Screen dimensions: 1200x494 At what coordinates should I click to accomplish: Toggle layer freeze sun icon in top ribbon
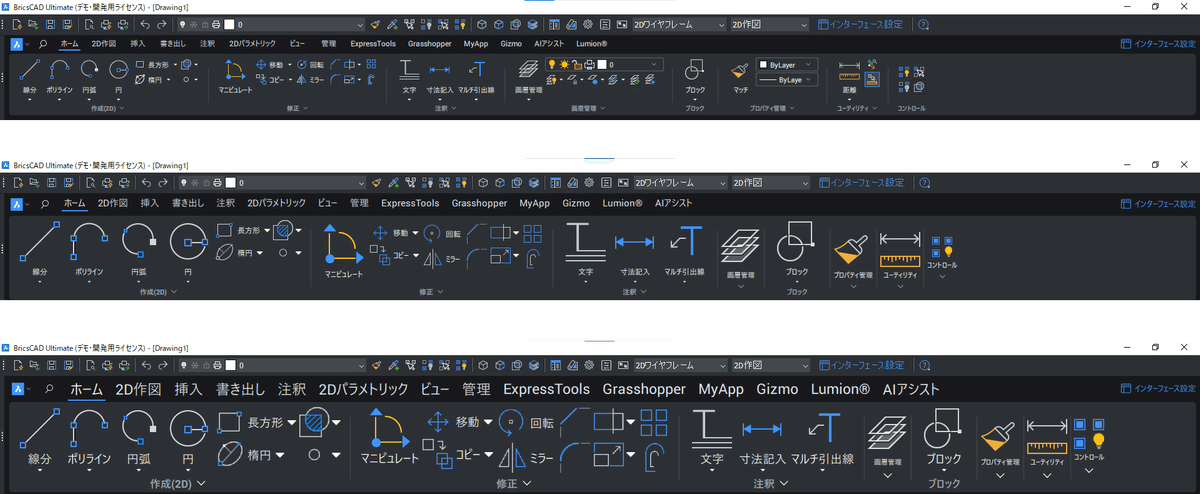coord(564,64)
